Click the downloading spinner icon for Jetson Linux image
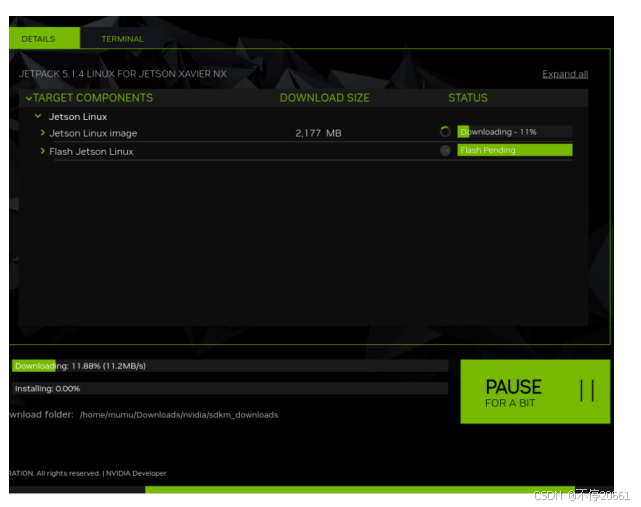641x507 pixels. (445, 132)
